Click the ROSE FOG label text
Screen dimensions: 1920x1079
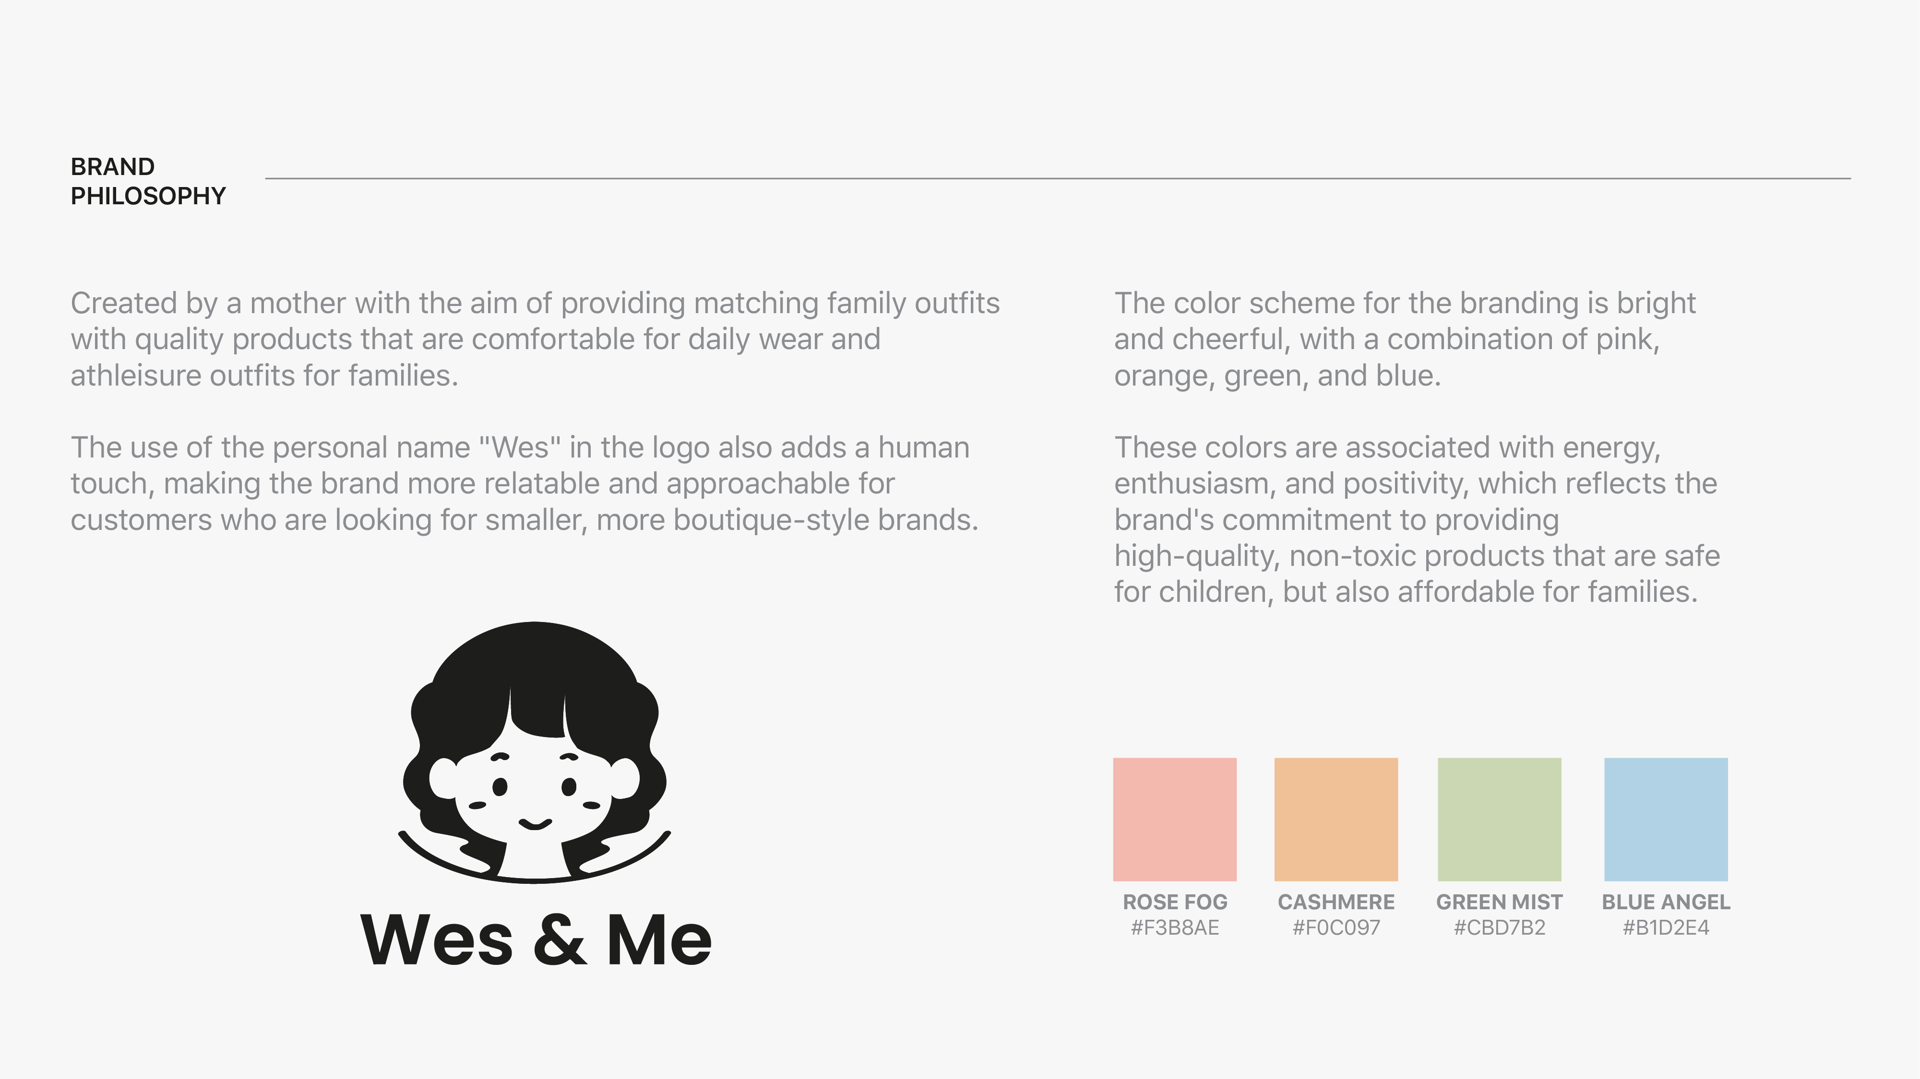1175,902
